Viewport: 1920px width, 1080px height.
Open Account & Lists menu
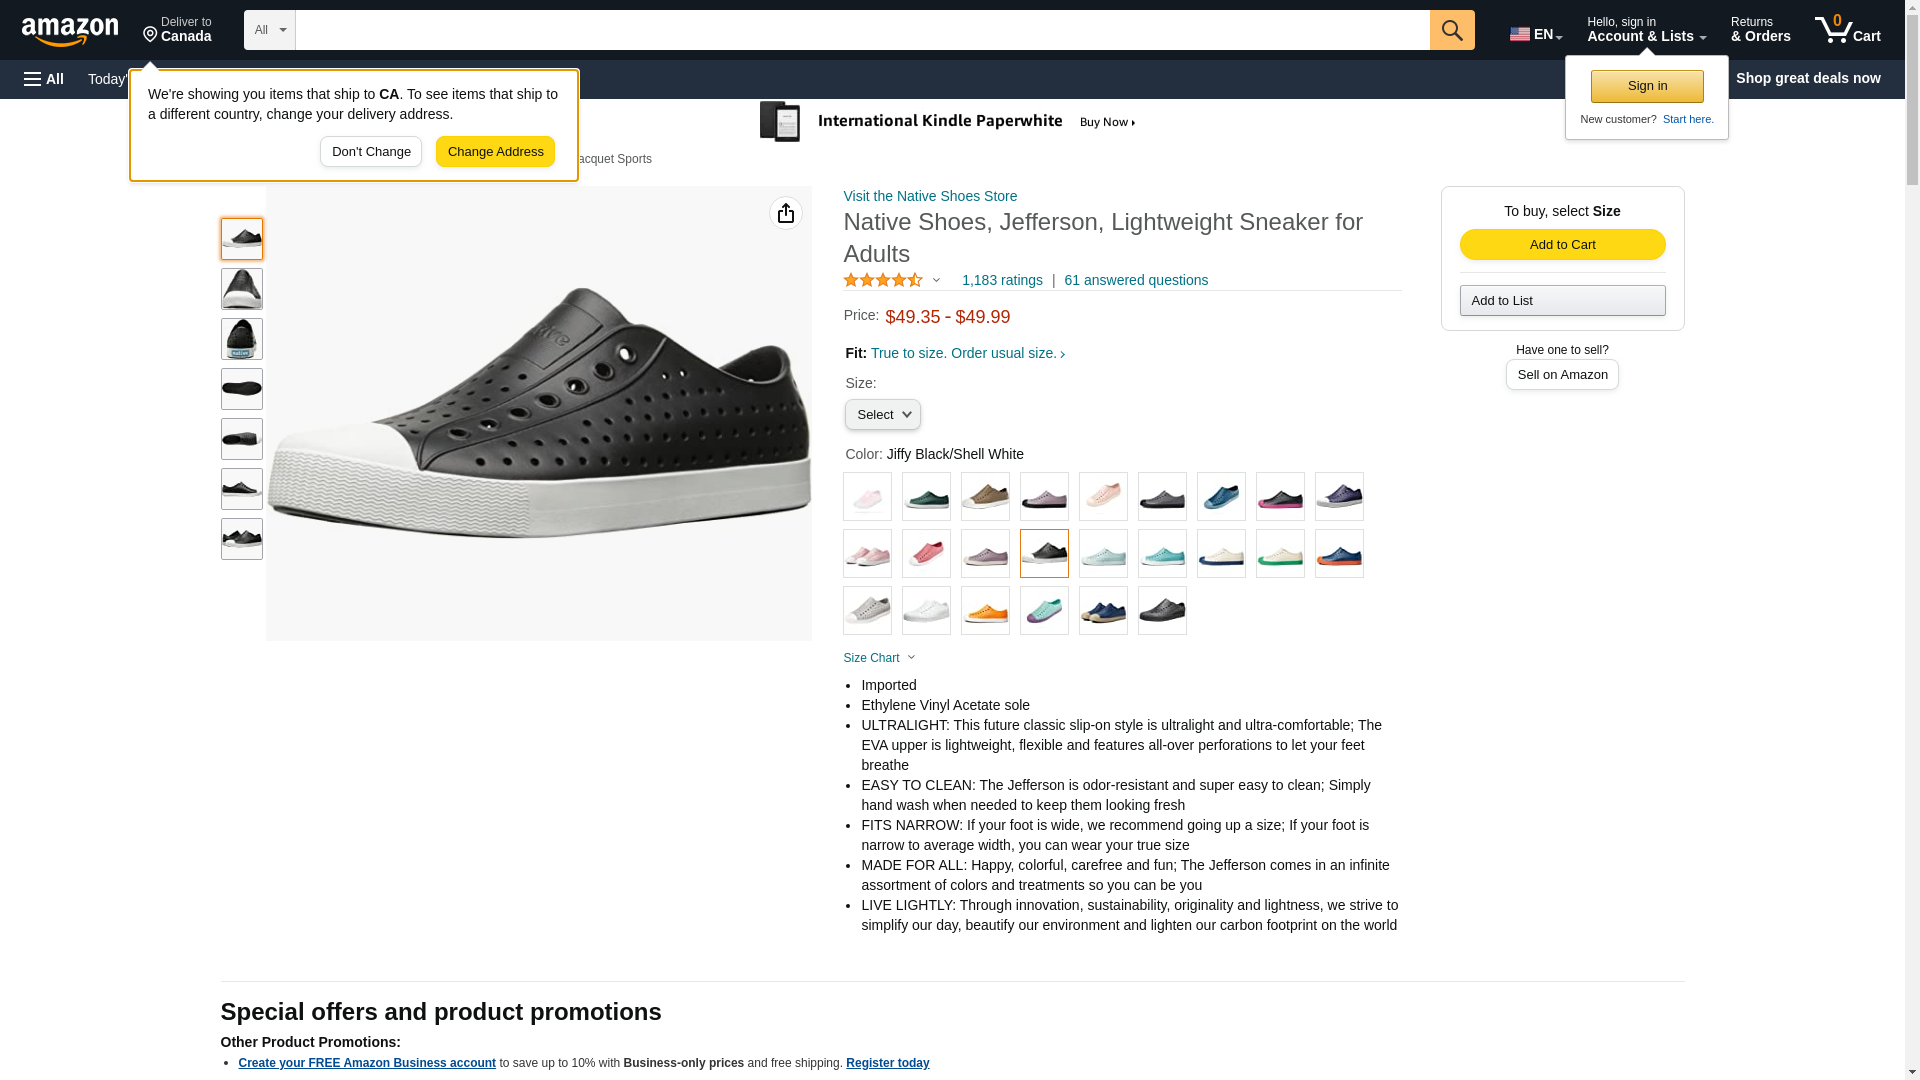click(x=1646, y=30)
